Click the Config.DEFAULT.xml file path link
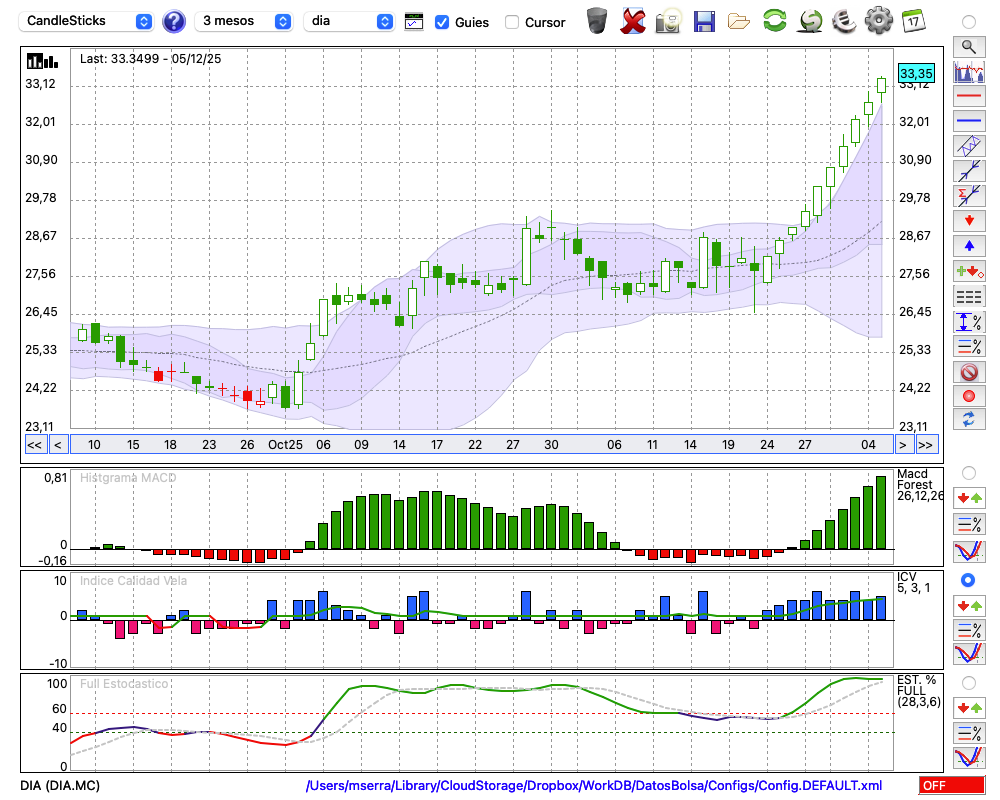Viewport: 1000px width, 800px height. tap(594, 786)
